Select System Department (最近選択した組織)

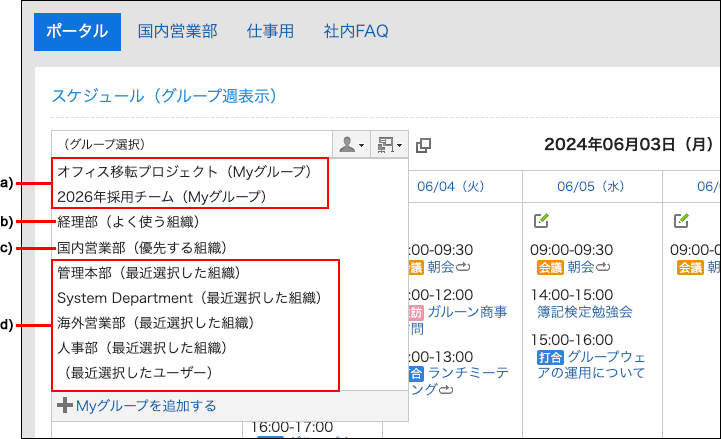pos(189,298)
